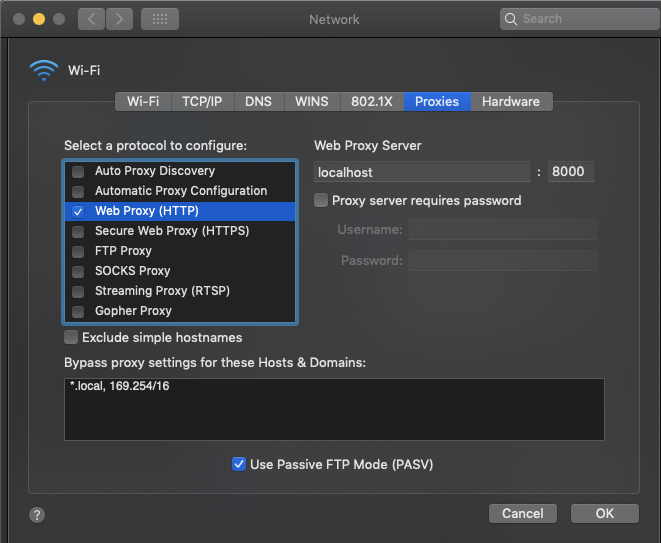Open help with the question mark button
The height and width of the screenshot is (543, 661).
(x=37, y=515)
